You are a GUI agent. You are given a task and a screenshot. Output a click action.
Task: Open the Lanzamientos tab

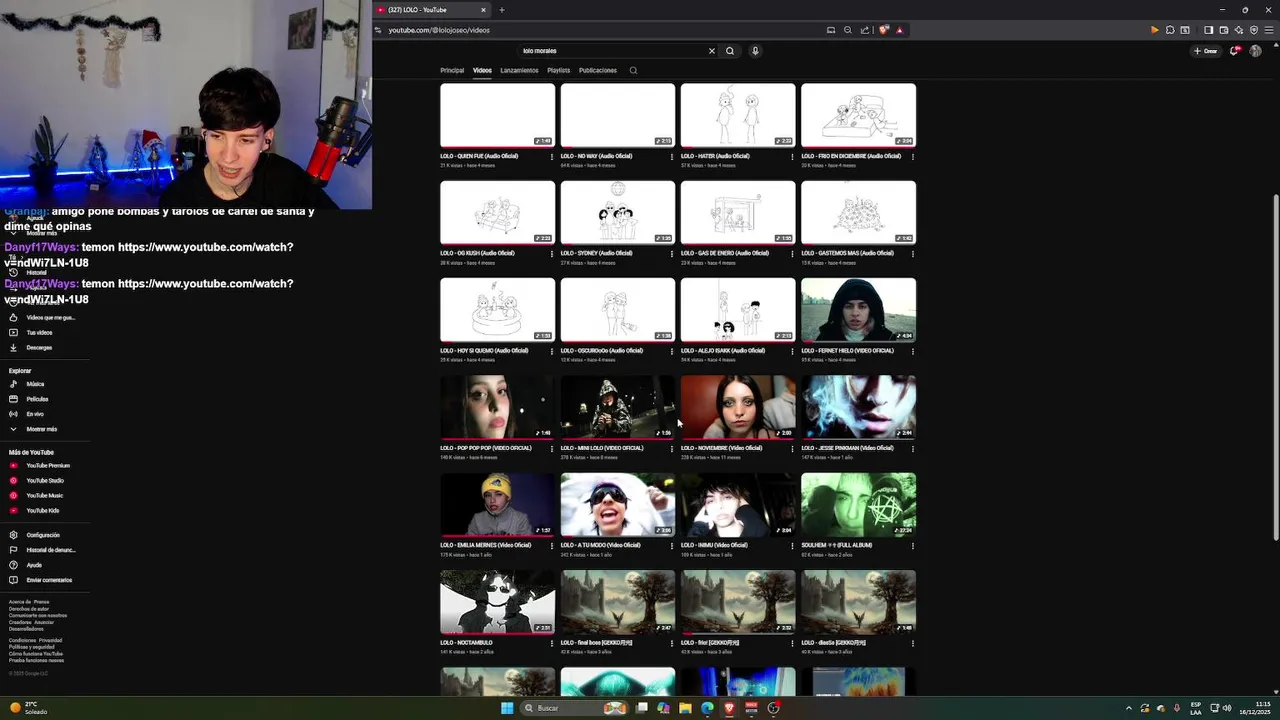519,71
